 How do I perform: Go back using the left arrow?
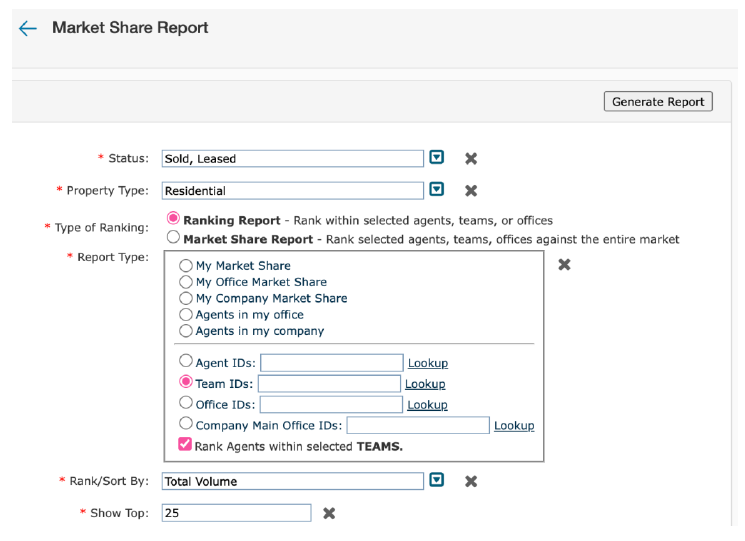(x=28, y=28)
